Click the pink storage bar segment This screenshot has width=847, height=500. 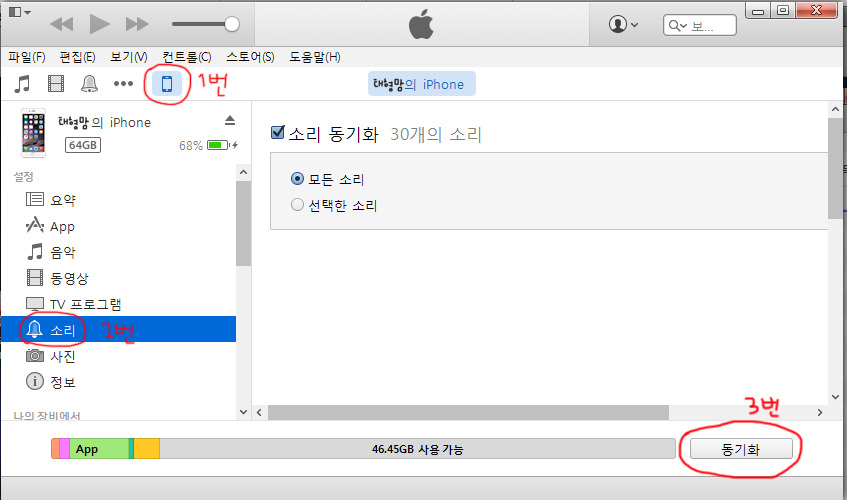click(64, 449)
